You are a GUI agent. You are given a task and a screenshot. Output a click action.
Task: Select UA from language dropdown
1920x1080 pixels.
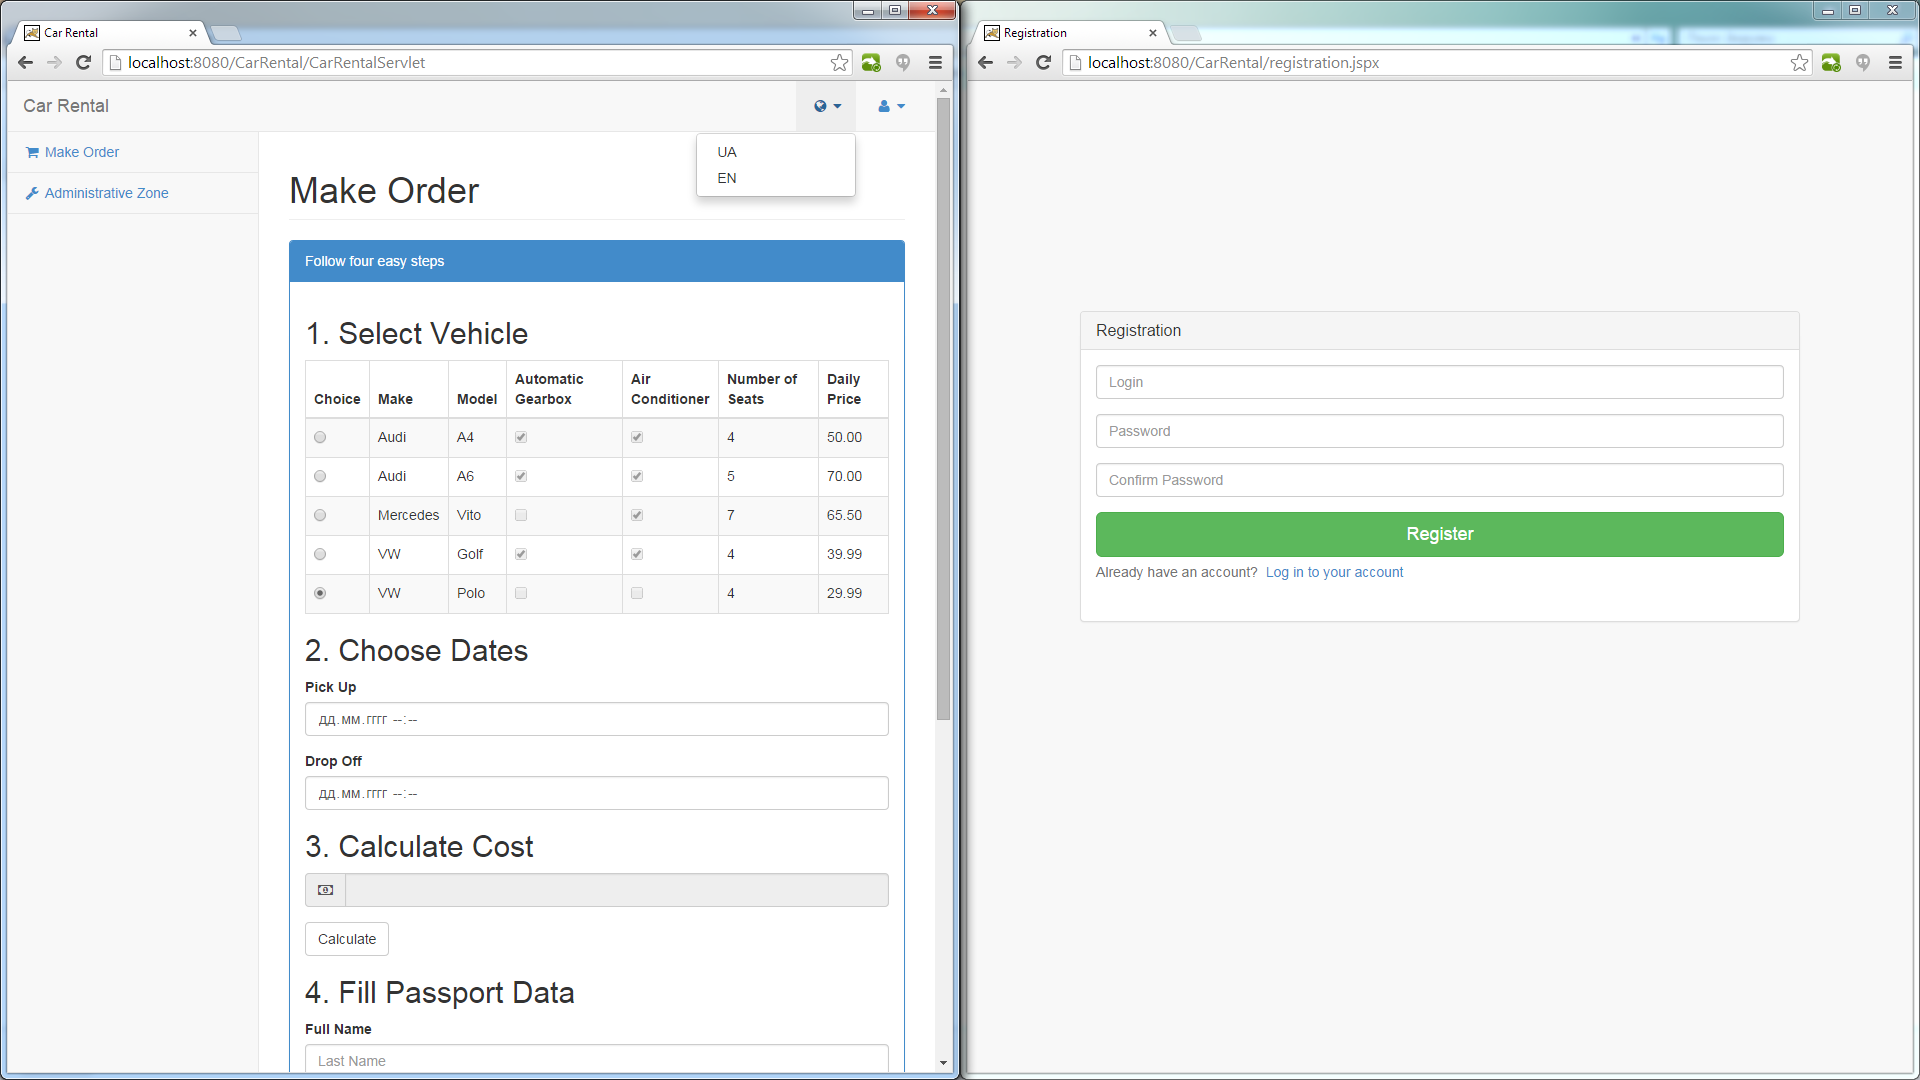[727, 152]
